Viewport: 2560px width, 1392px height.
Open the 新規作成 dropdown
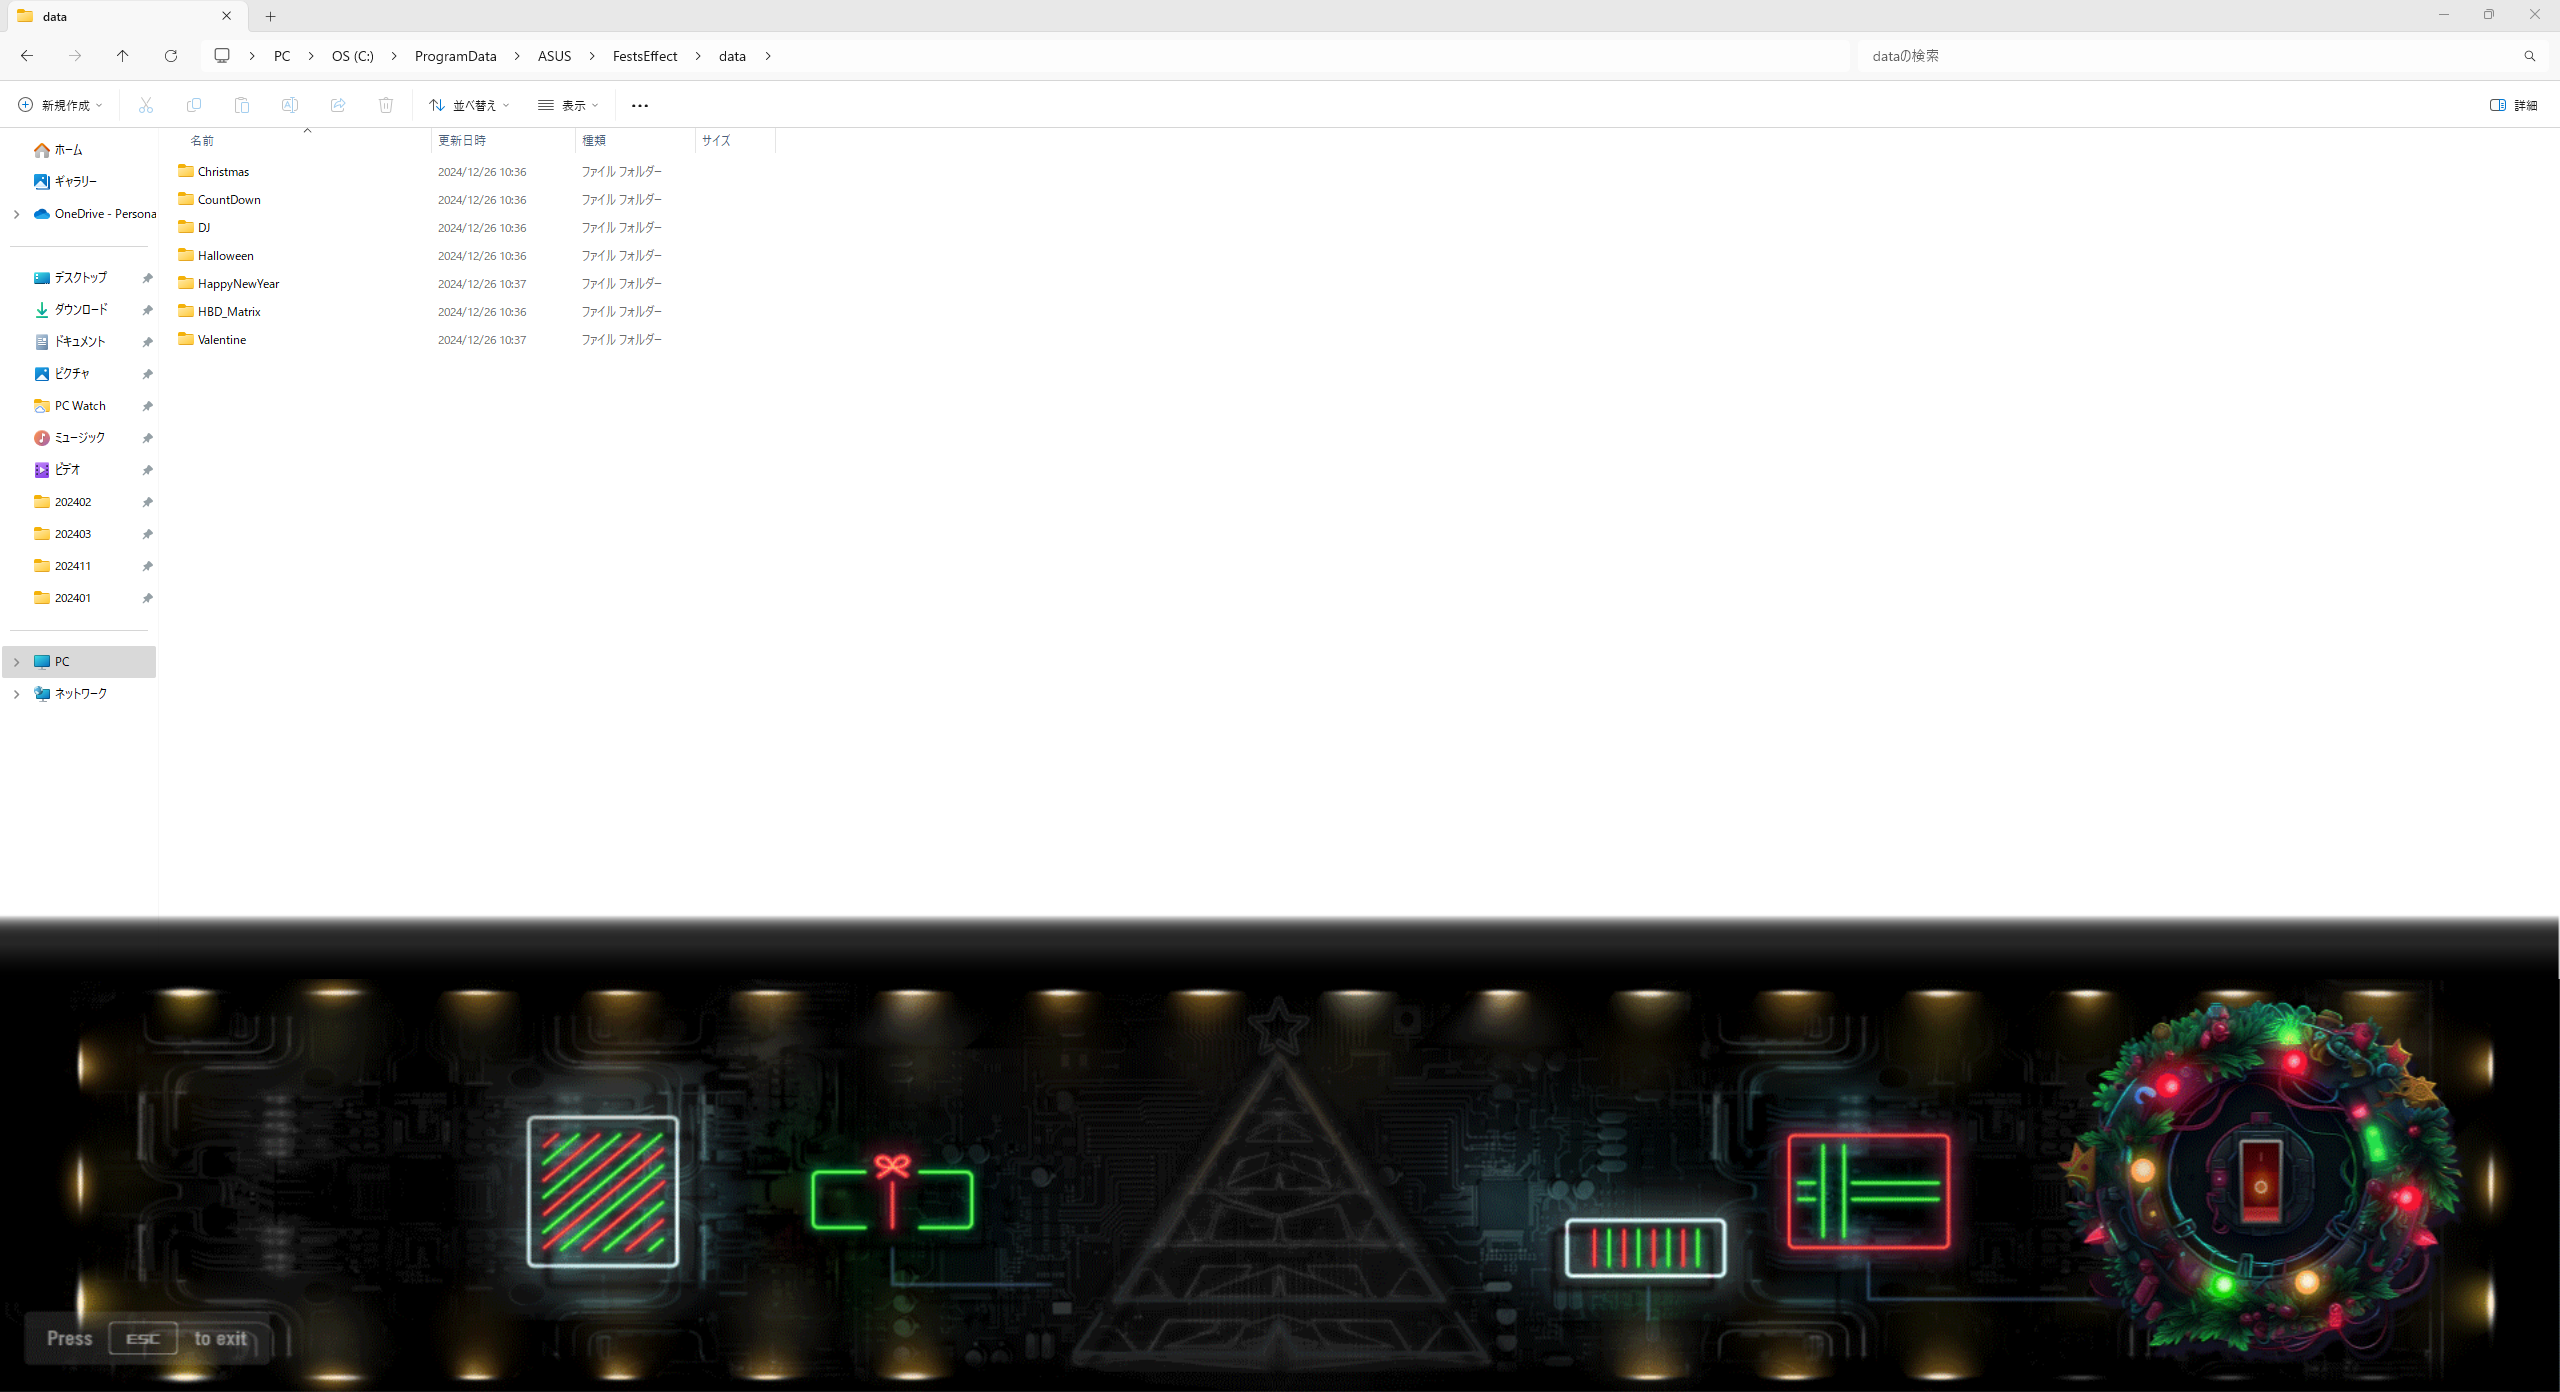(60, 105)
